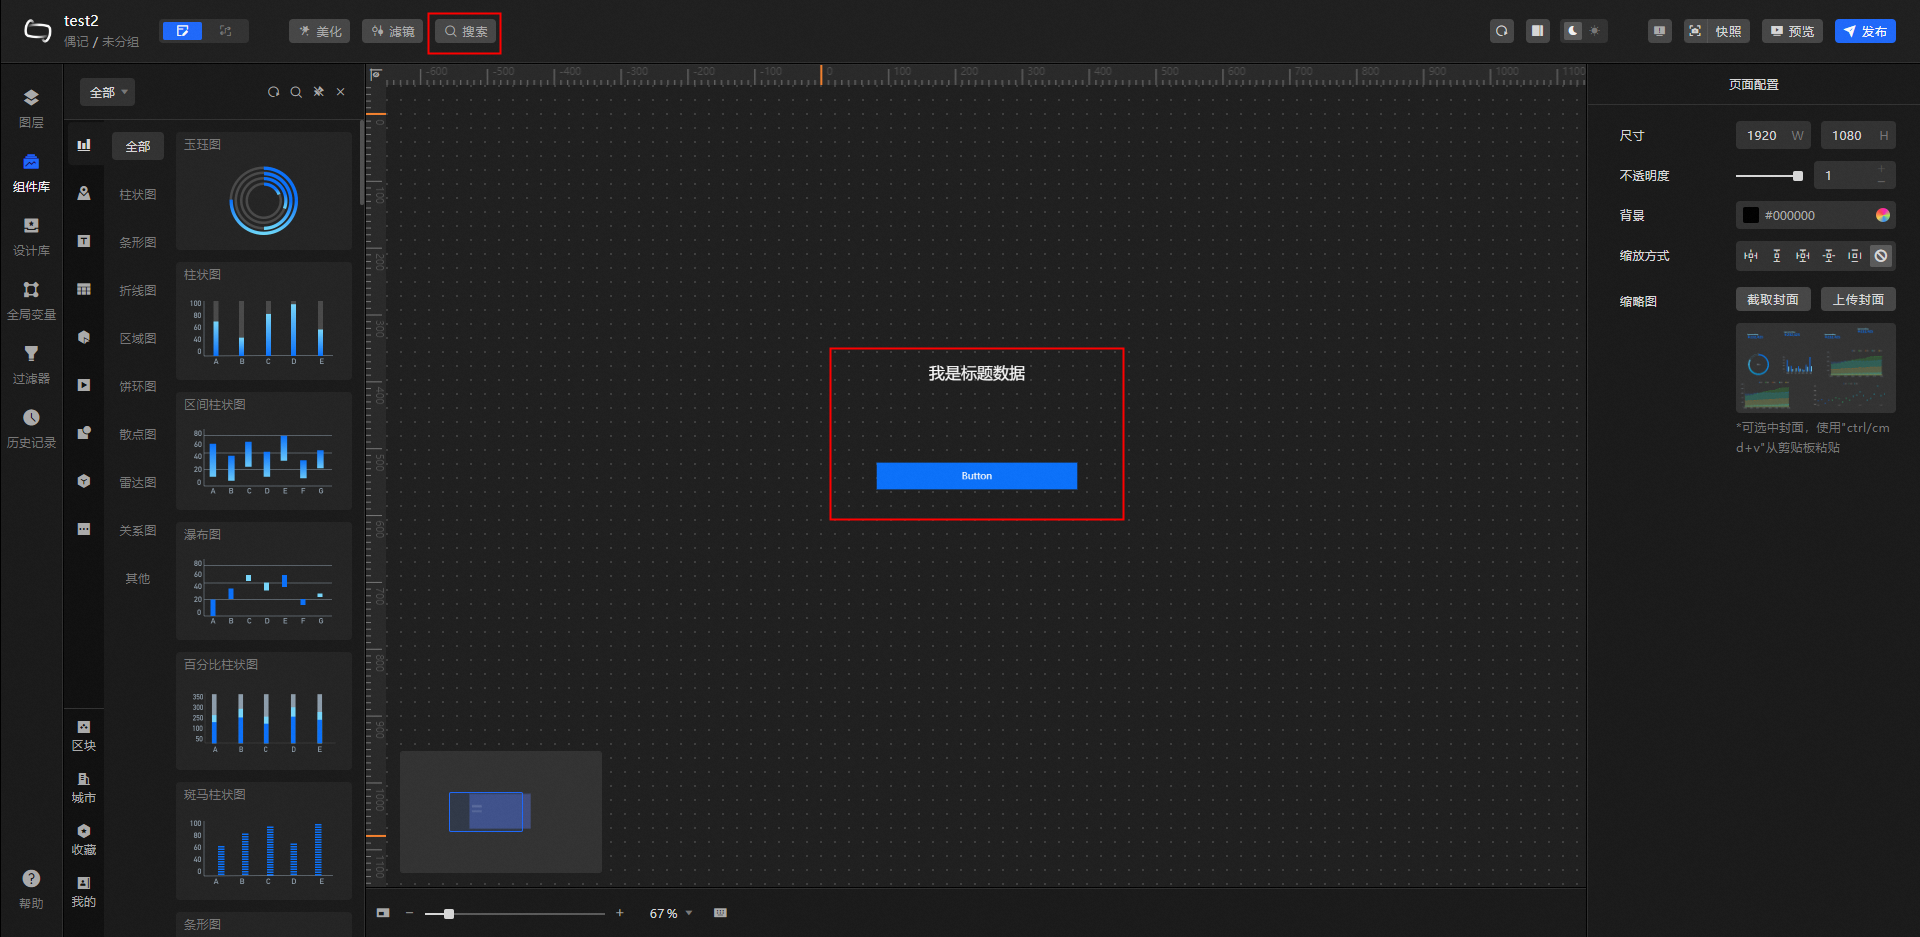Click the 滤镜 filter effects button
The width and height of the screenshot is (1920, 937).
click(393, 31)
